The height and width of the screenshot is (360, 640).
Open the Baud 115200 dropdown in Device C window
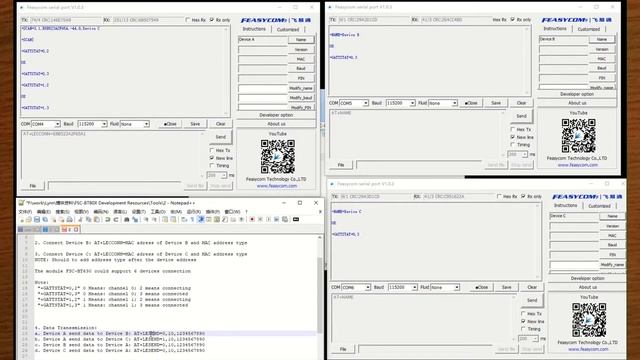(415, 287)
